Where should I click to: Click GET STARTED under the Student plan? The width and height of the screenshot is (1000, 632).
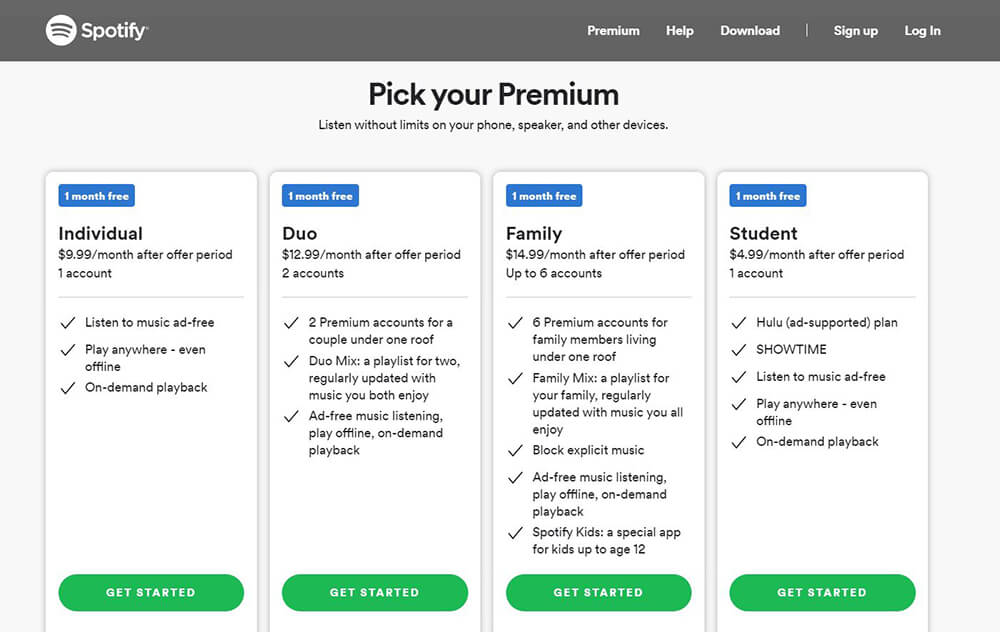(x=822, y=592)
